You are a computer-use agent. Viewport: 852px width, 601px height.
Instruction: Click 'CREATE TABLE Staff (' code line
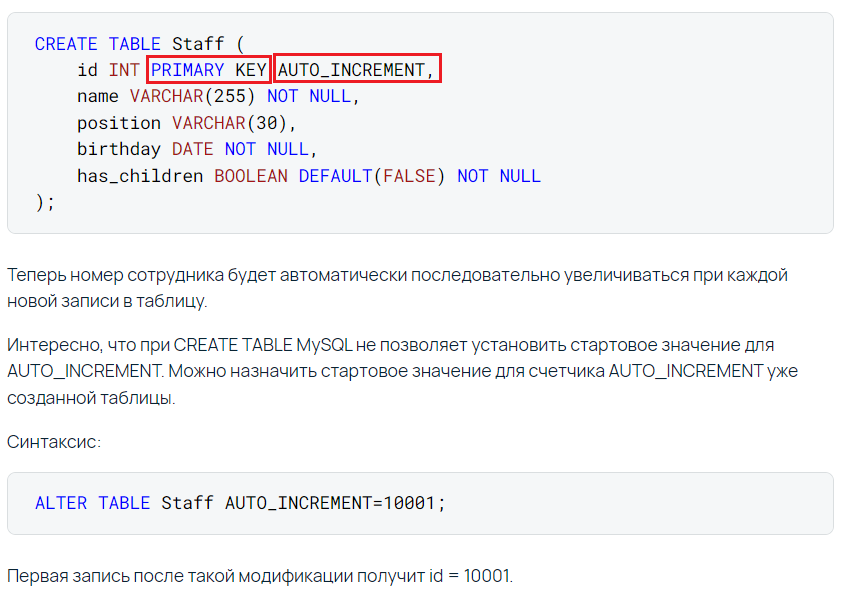tap(140, 43)
